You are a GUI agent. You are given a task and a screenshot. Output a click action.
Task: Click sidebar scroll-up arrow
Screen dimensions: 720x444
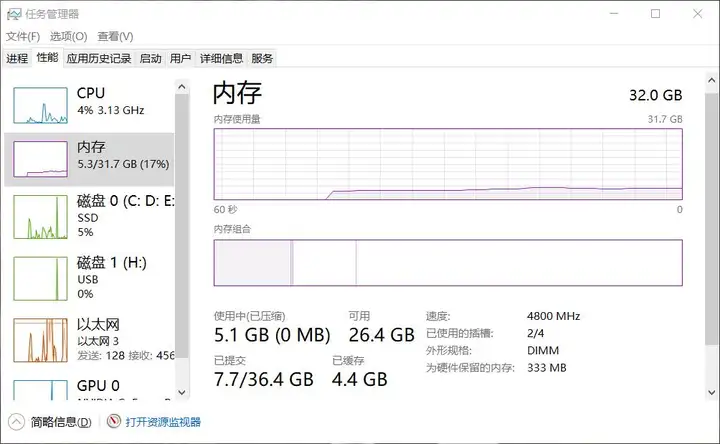pos(182,87)
